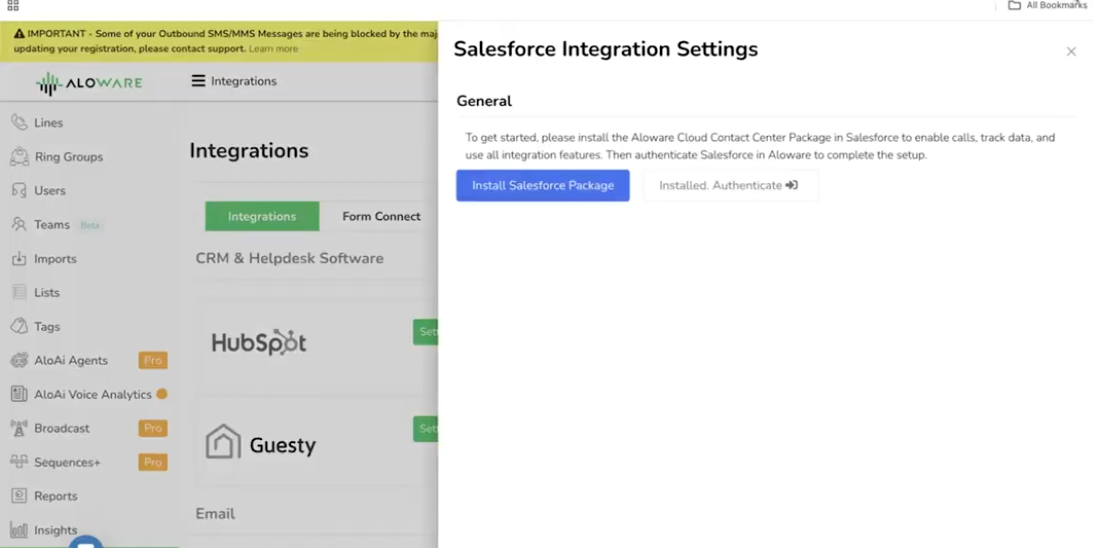This screenshot has height=548, width=1093.
Task: Click the Broadcast tower icon
Action: tap(19, 428)
